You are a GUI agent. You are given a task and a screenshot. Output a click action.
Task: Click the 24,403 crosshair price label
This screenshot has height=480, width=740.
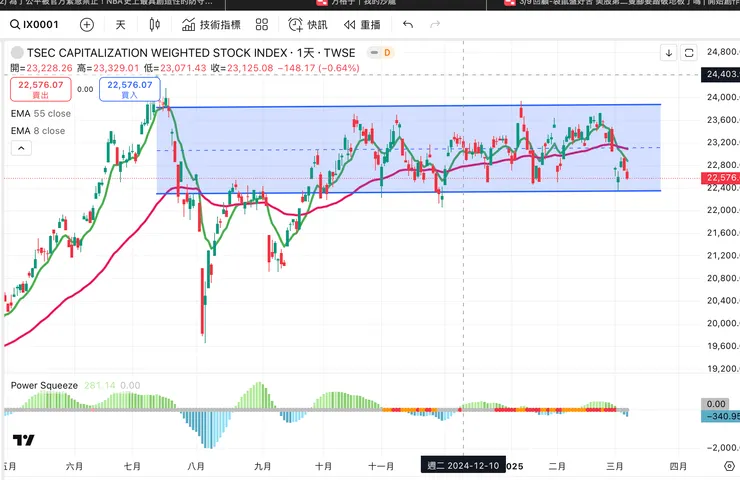click(x=720, y=74)
